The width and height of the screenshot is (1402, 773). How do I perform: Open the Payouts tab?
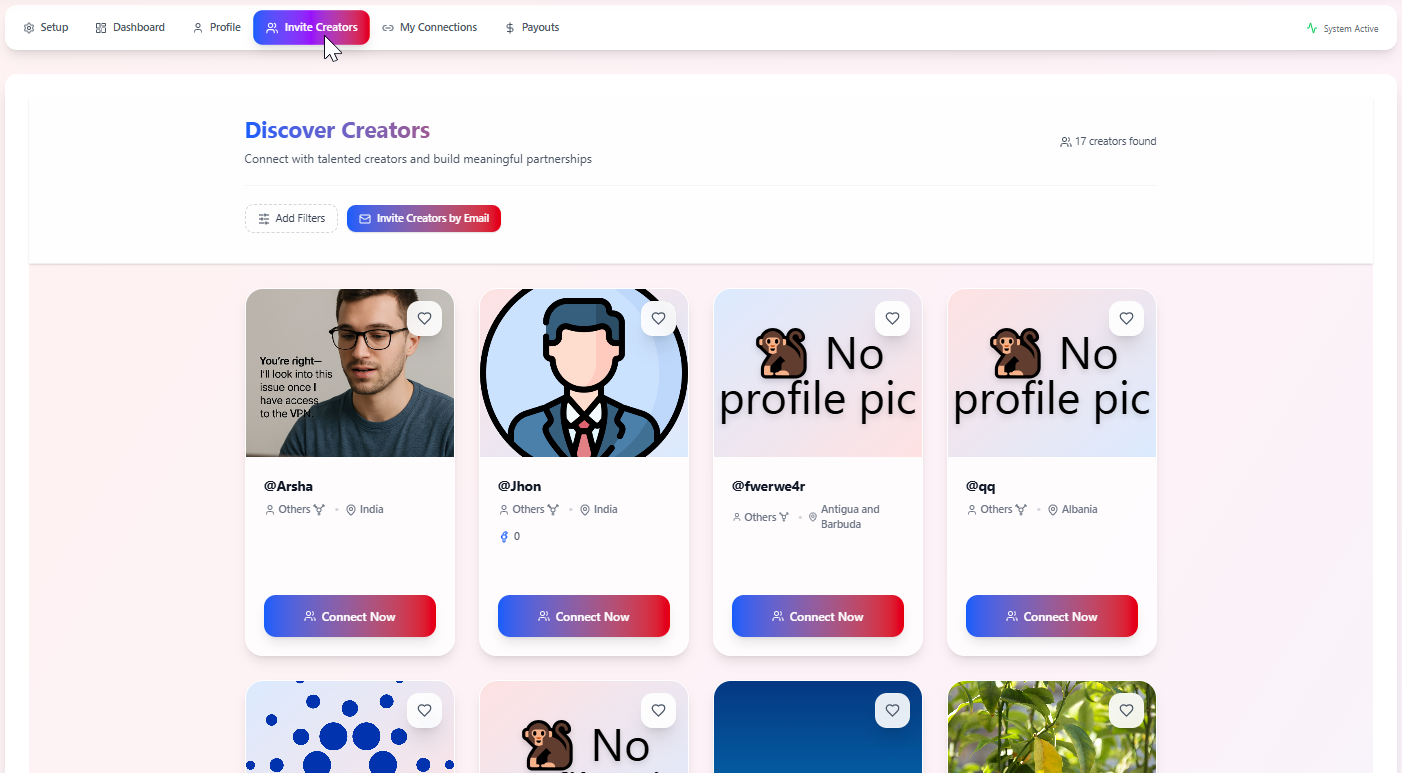pos(532,28)
